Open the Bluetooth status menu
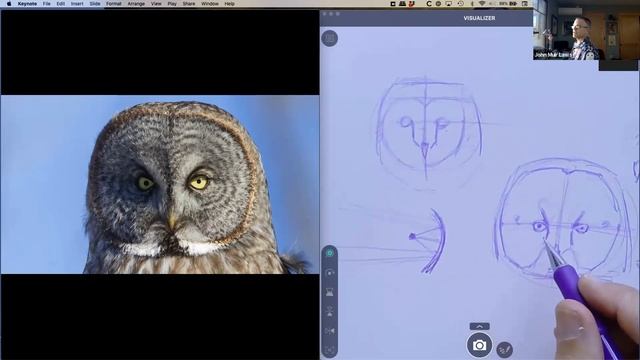The width and height of the screenshot is (640, 360). [472, 4]
